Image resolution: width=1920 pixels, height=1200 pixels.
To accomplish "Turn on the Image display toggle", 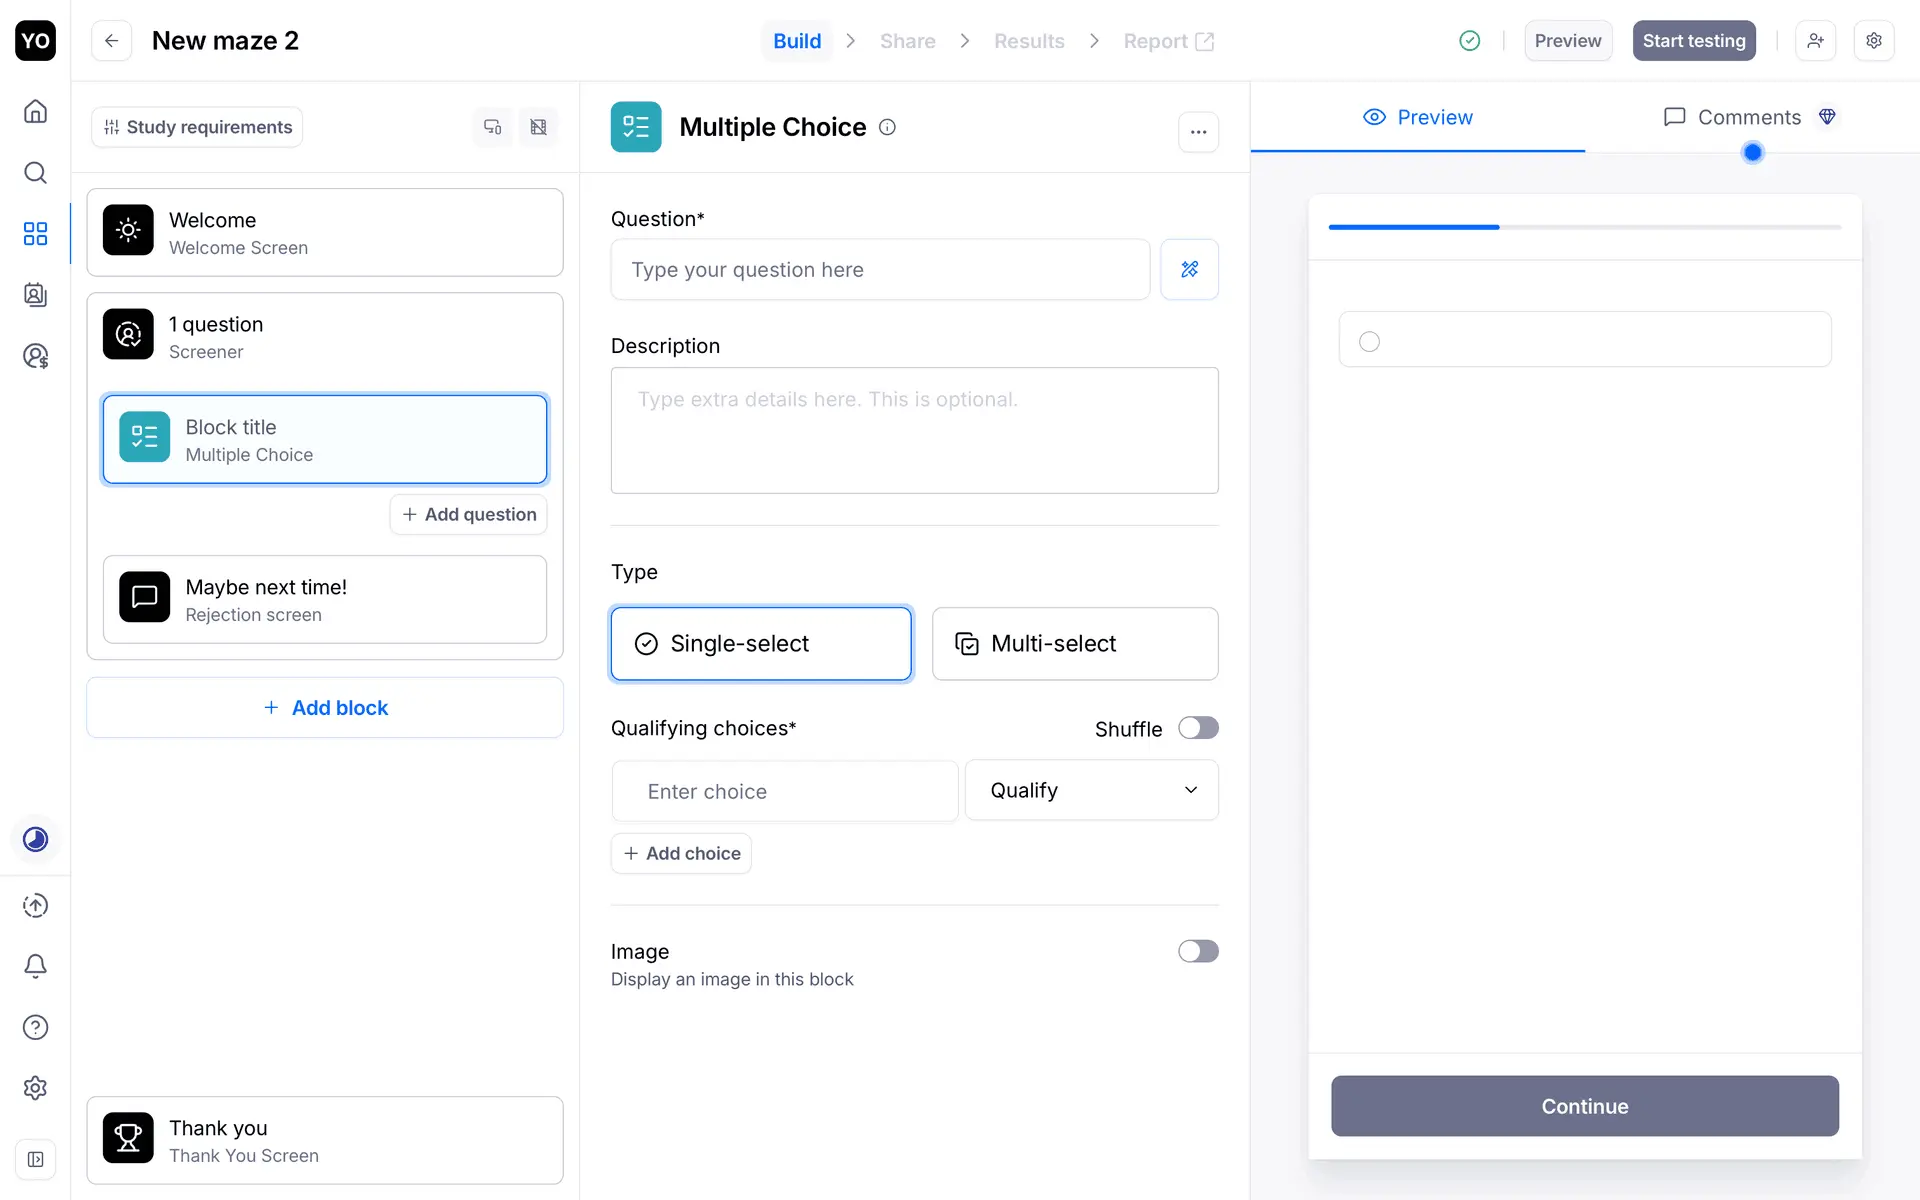I will click(1197, 951).
